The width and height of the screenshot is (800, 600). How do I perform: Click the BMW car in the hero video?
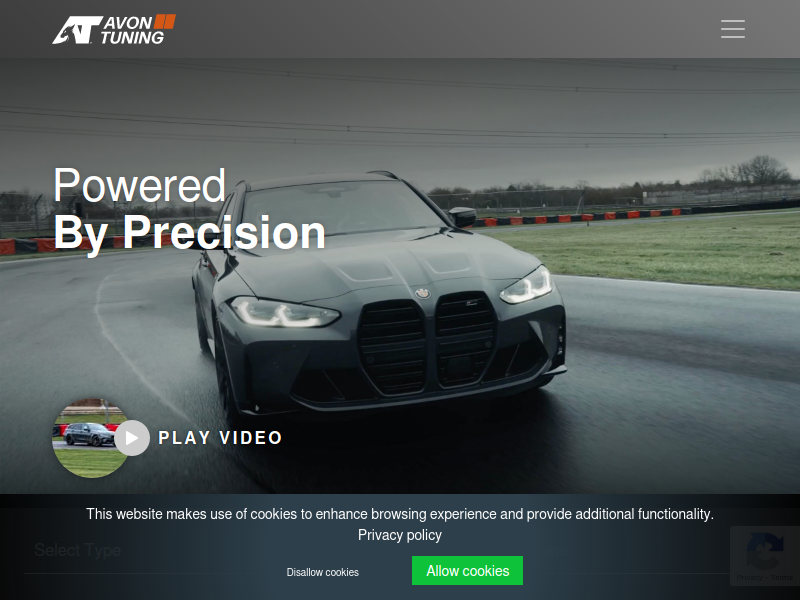click(x=379, y=296)
